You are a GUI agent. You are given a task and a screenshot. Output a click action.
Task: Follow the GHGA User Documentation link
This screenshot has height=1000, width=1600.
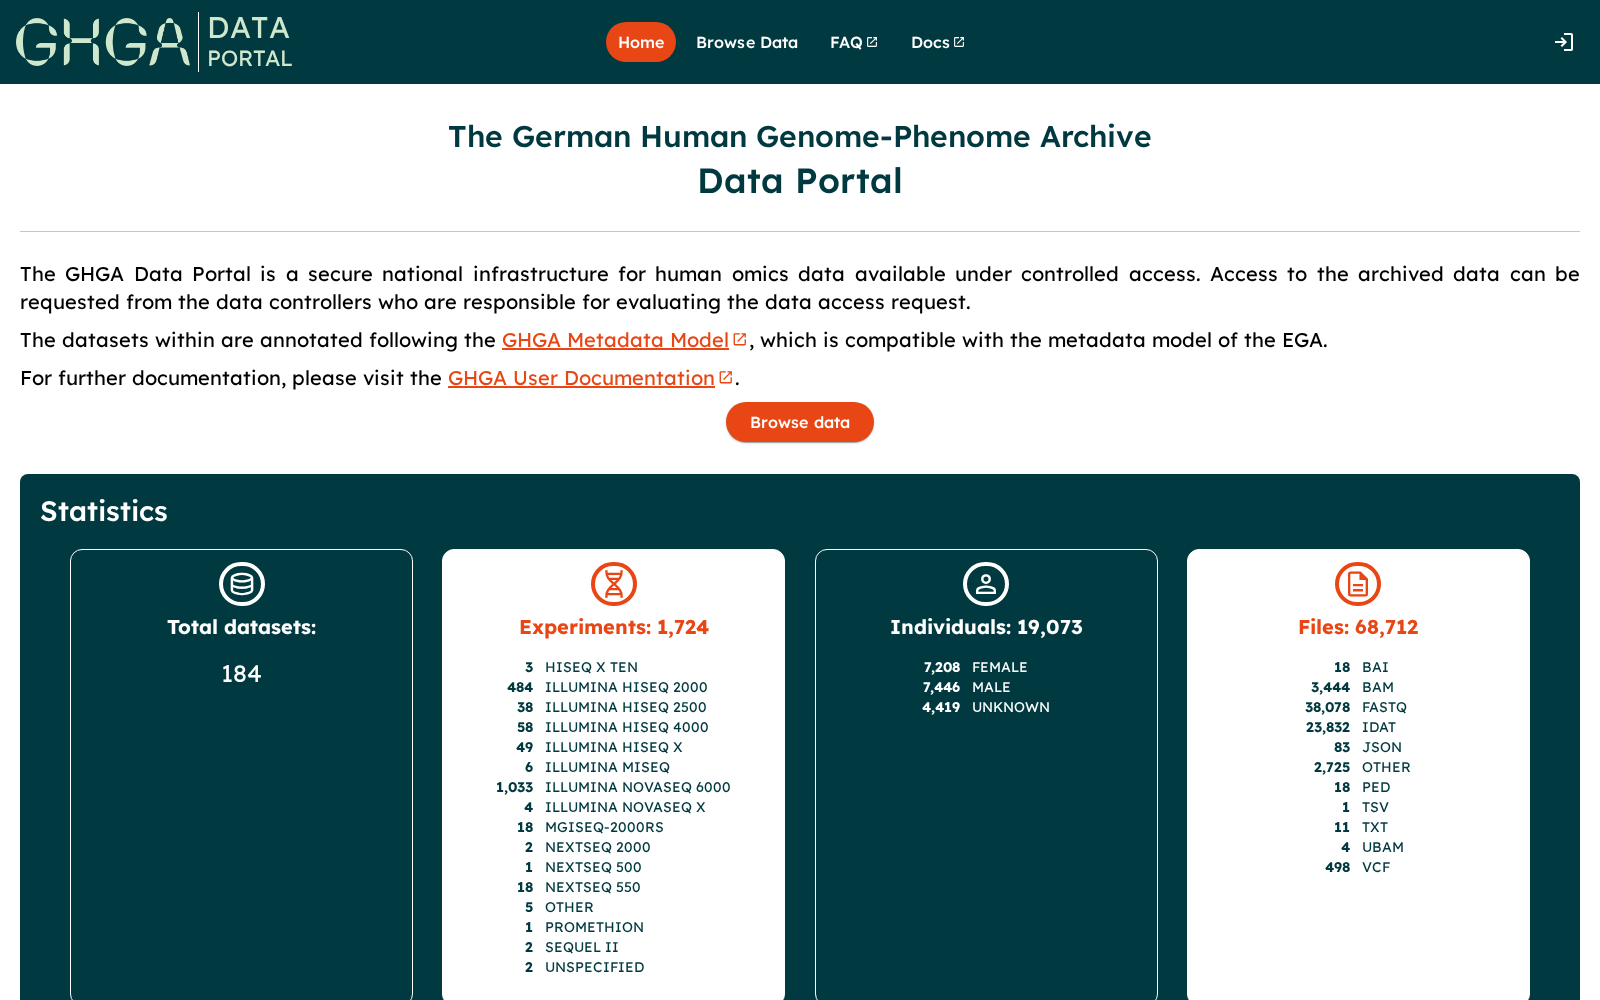581,378
